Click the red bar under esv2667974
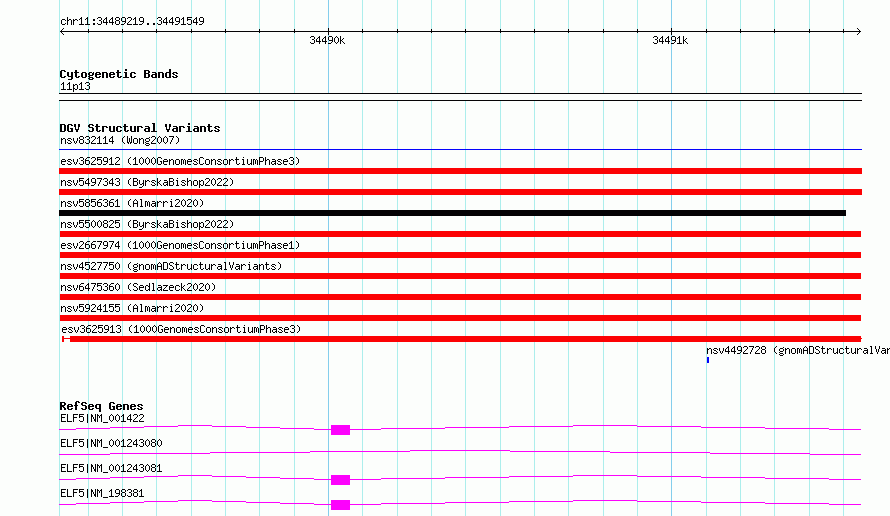Image resolution: width=890 pixels, height=516 pixels. pos(460,255)
